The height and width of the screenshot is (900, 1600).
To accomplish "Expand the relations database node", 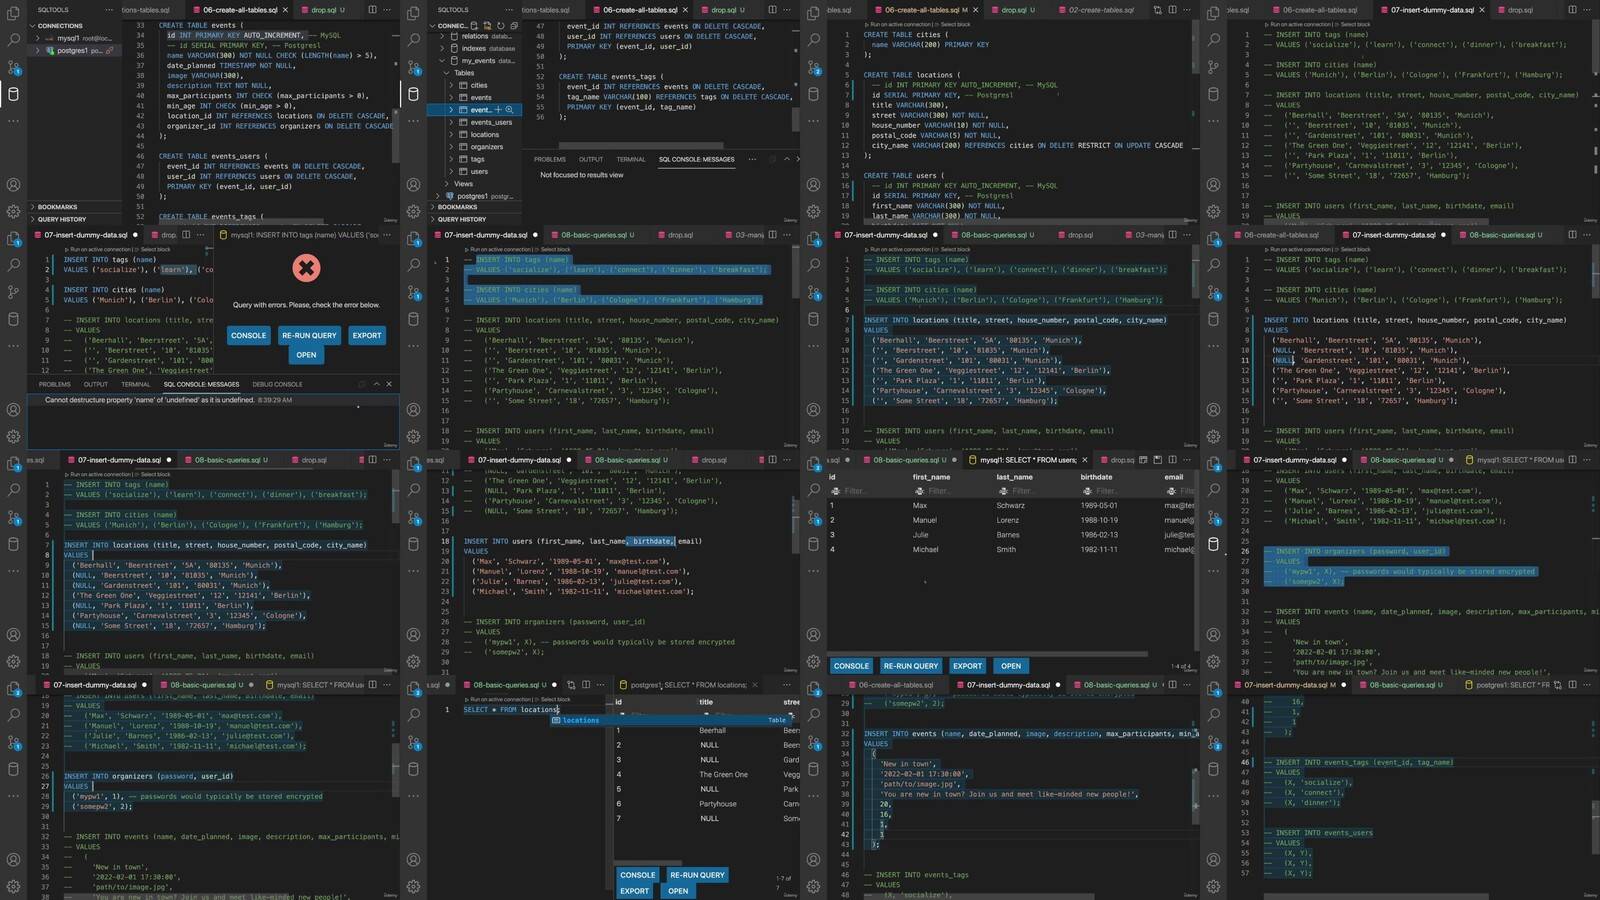I will [441, 36].
